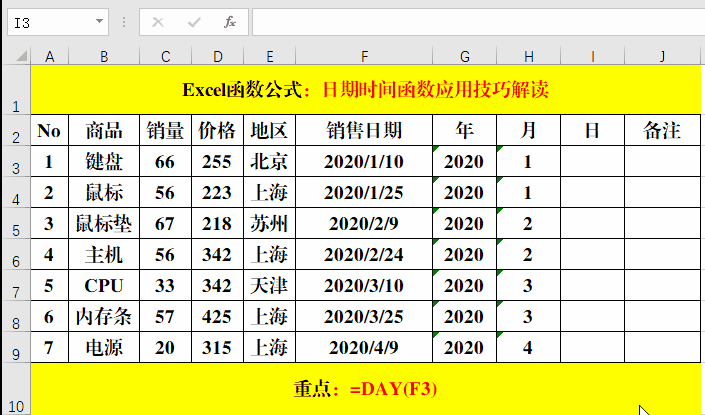The image size is (705, 415).
Task: Click the sales cell '67'
Action: click(165, 223)
